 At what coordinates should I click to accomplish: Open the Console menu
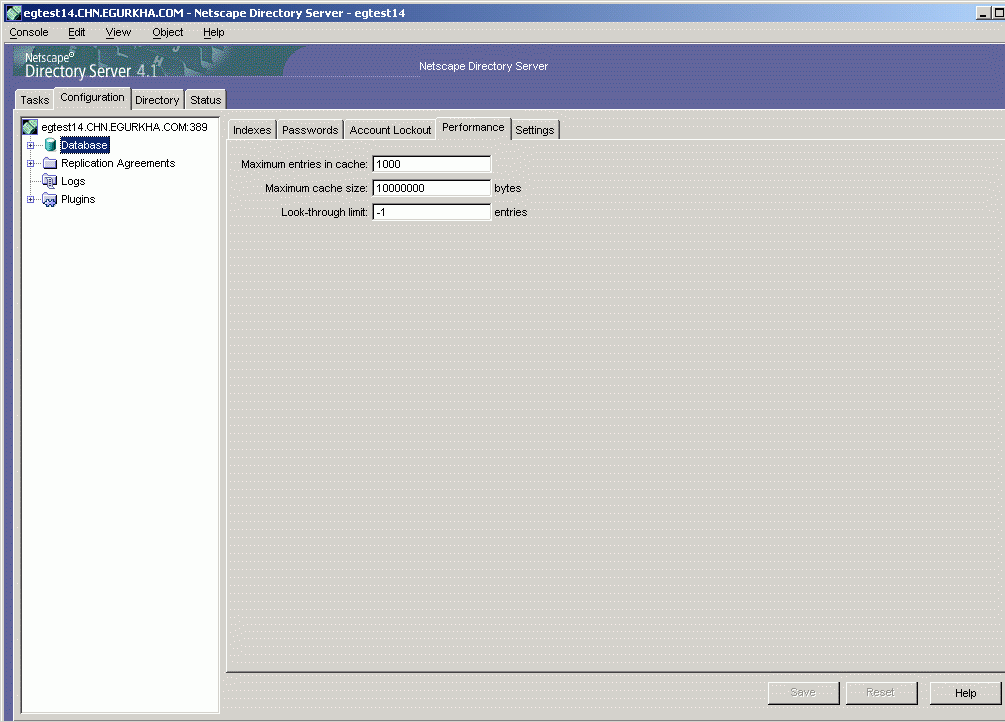(29, 32)
